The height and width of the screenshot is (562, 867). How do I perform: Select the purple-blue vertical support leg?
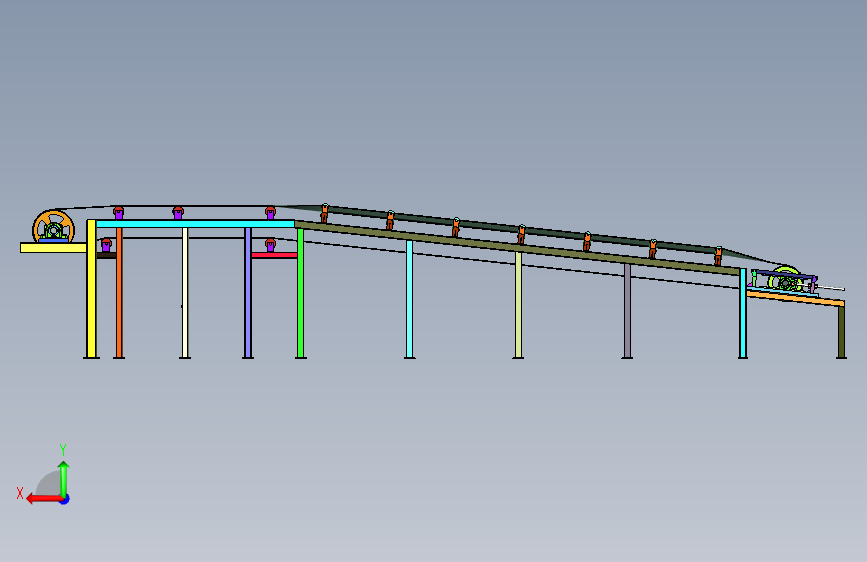[248, 293]
